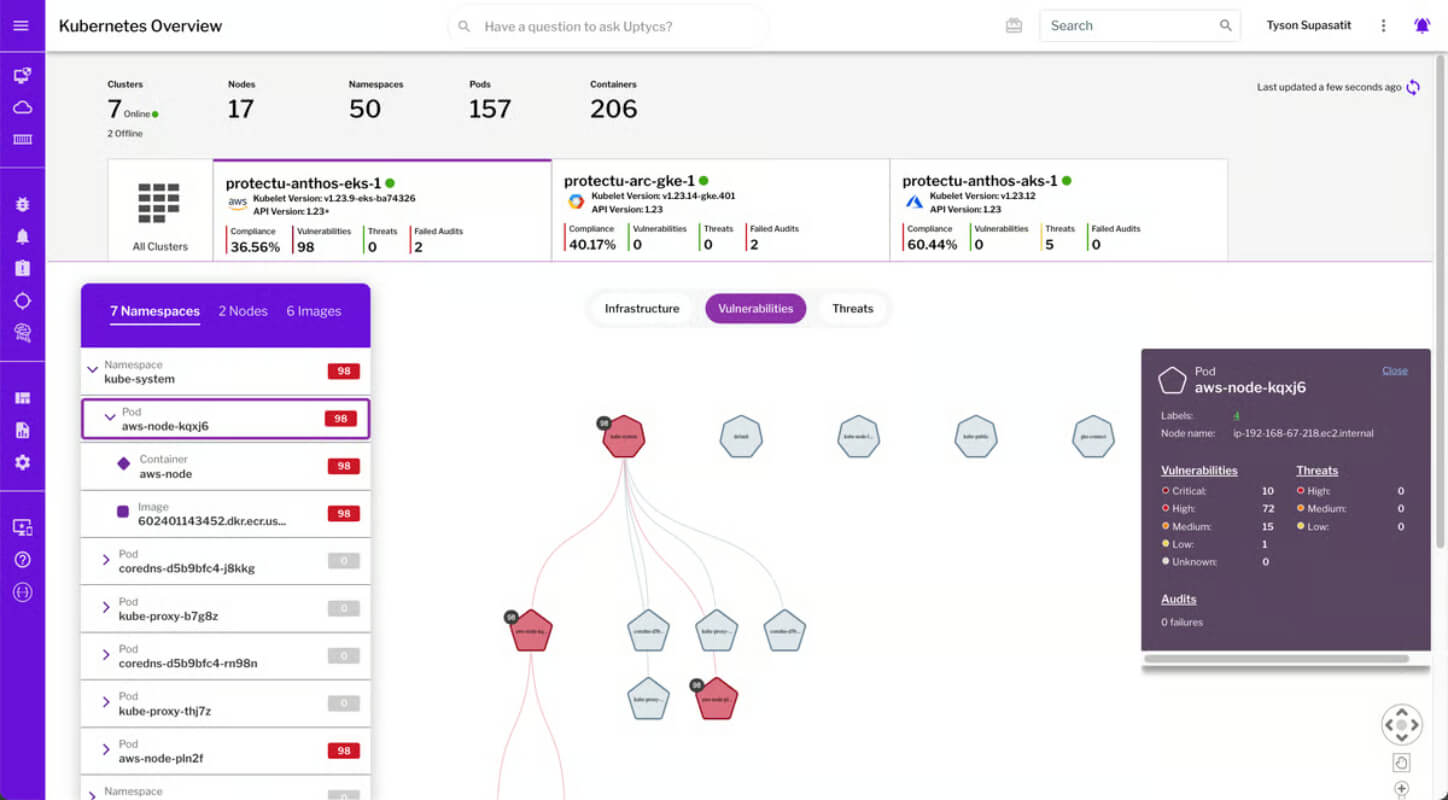Open the hamburger menu icon
1448x800 pixels.
(21, 25)
